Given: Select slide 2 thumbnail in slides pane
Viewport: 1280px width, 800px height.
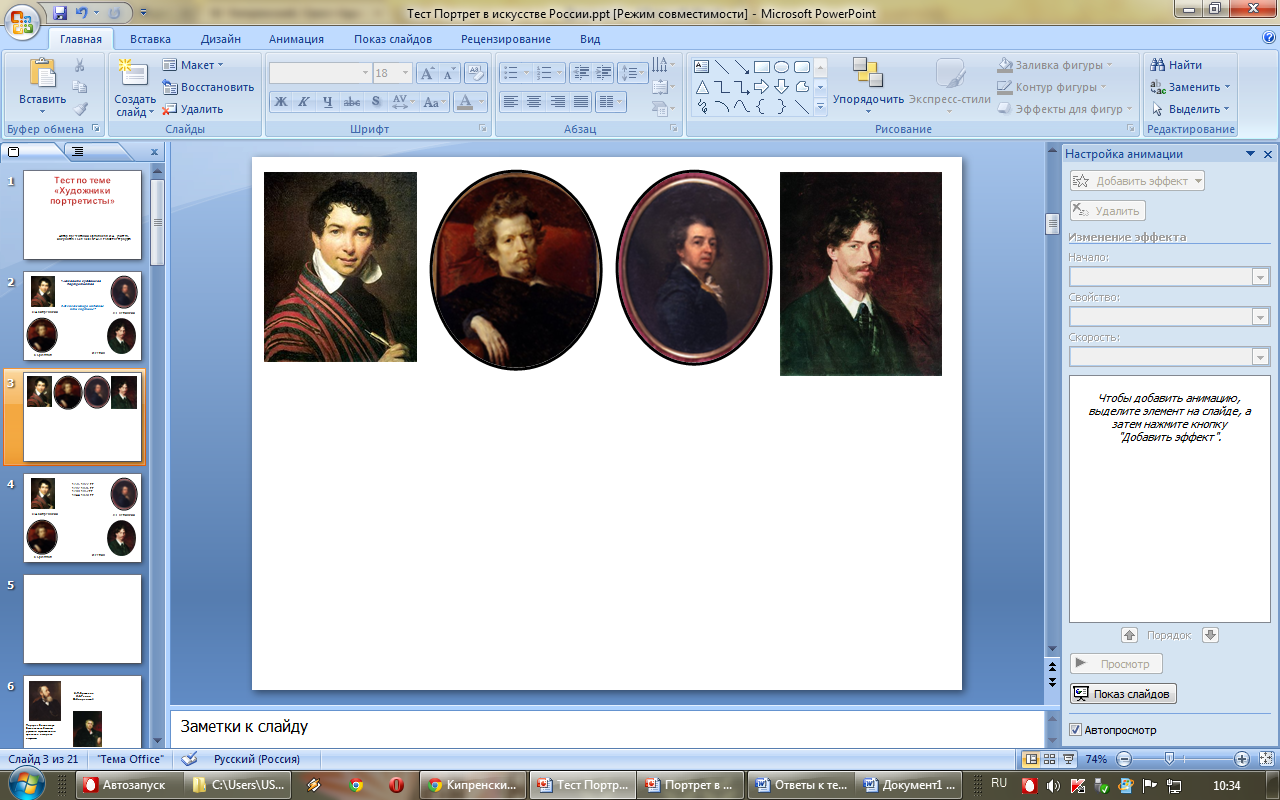Looking at the screenshot, I should pos(83,316).
